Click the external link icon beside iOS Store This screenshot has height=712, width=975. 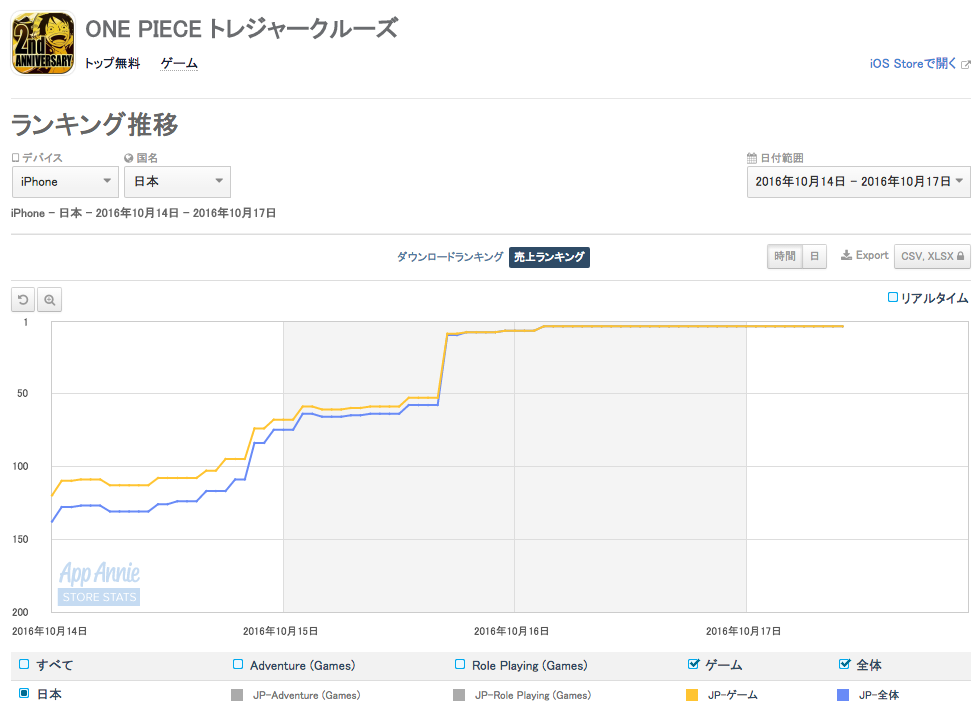coord(966,64)
